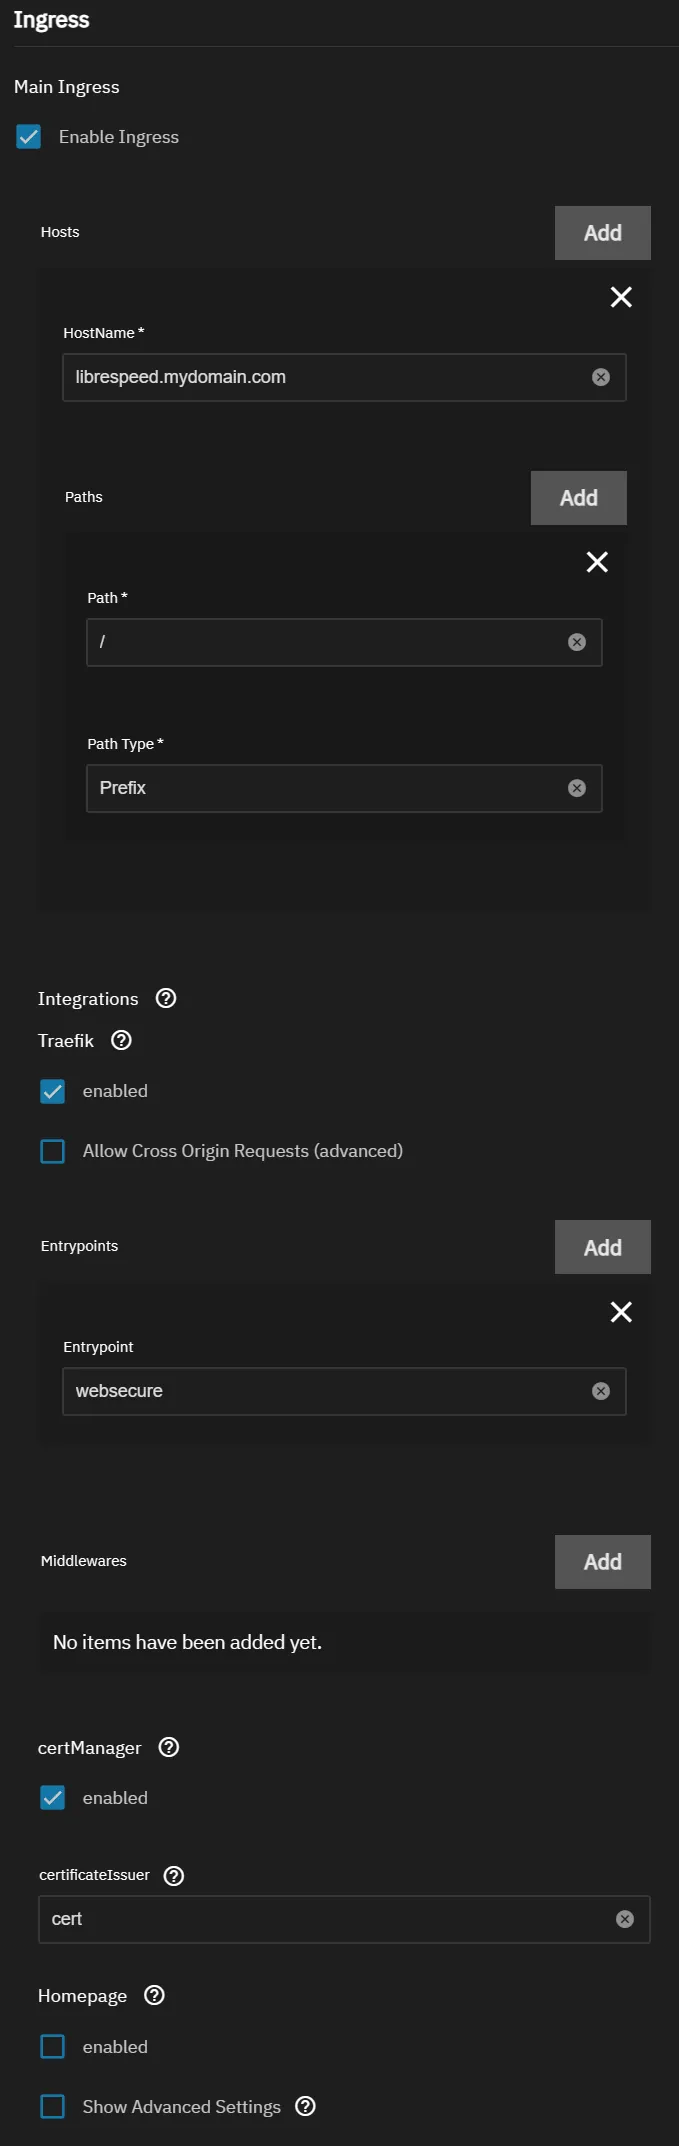679x2146 pixels.
Task: Click Add next to Middlewares
Action: (602, 1561)
